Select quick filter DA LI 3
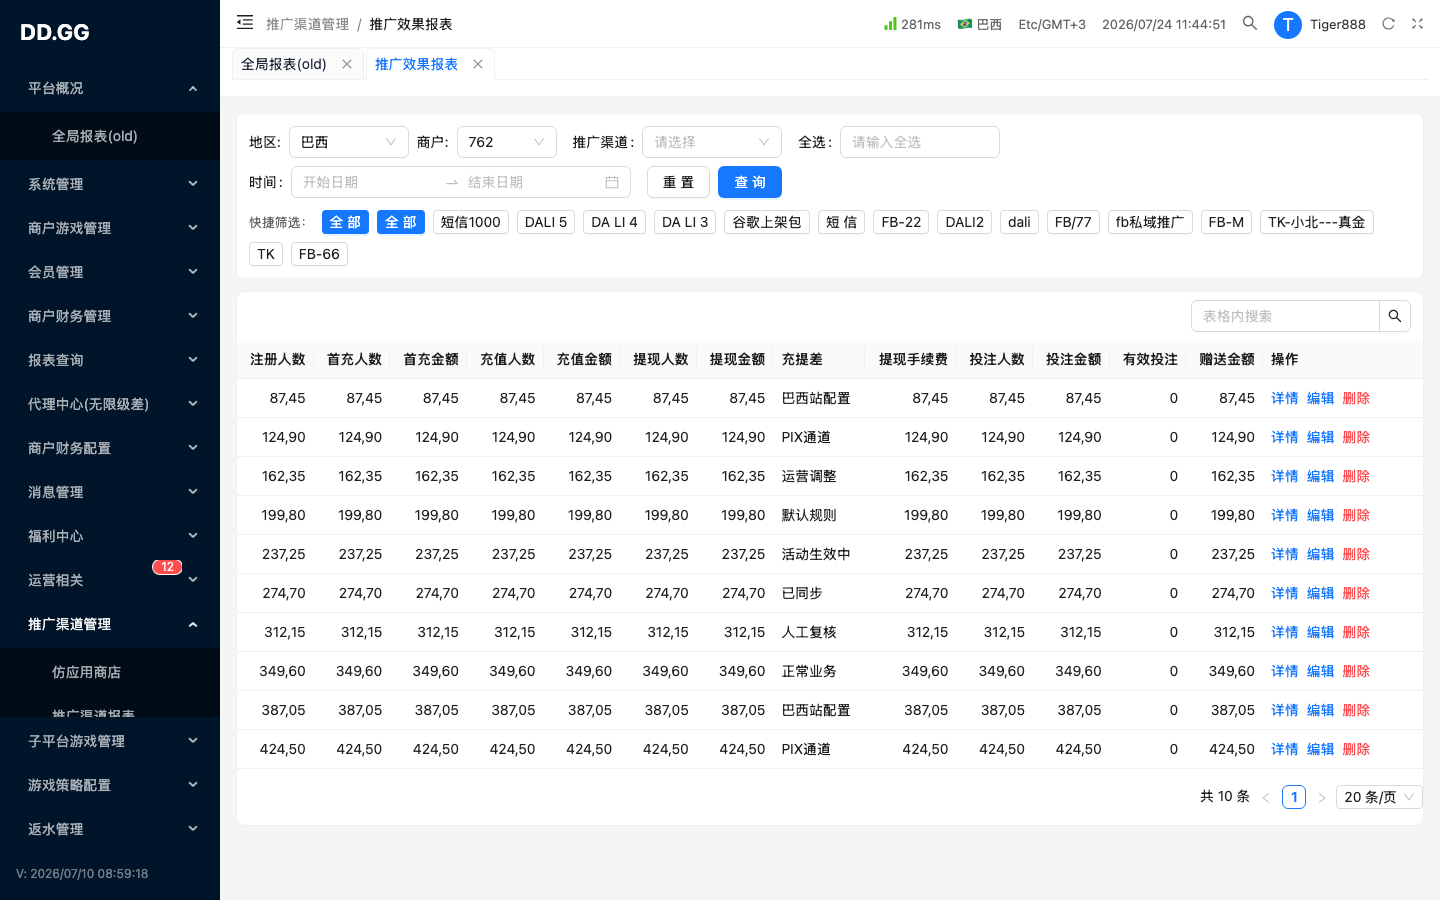This screenshot has width=1440, height=900. pos(685,222)
